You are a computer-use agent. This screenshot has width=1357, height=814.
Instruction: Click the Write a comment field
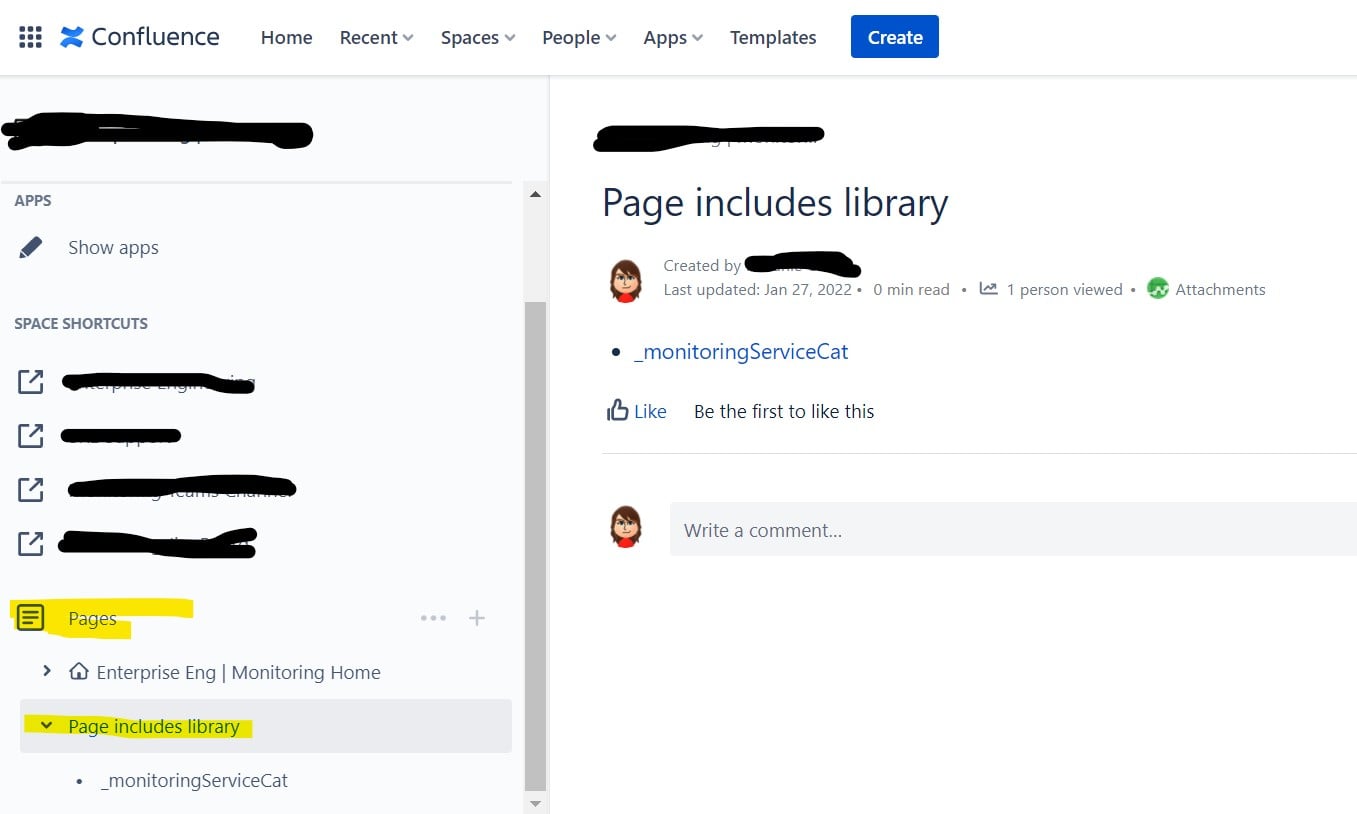[x=1013, y=529]
